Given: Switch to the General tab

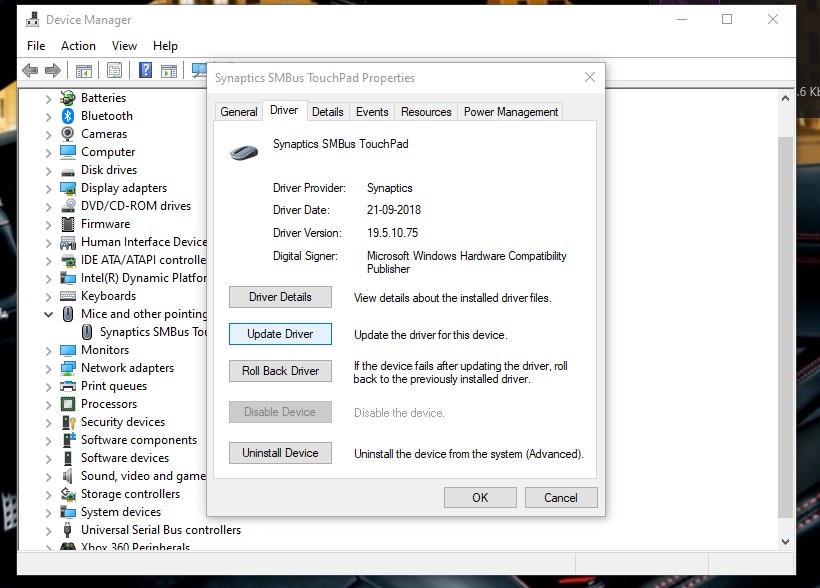Looking at the screenshot, I should [238, 111].
